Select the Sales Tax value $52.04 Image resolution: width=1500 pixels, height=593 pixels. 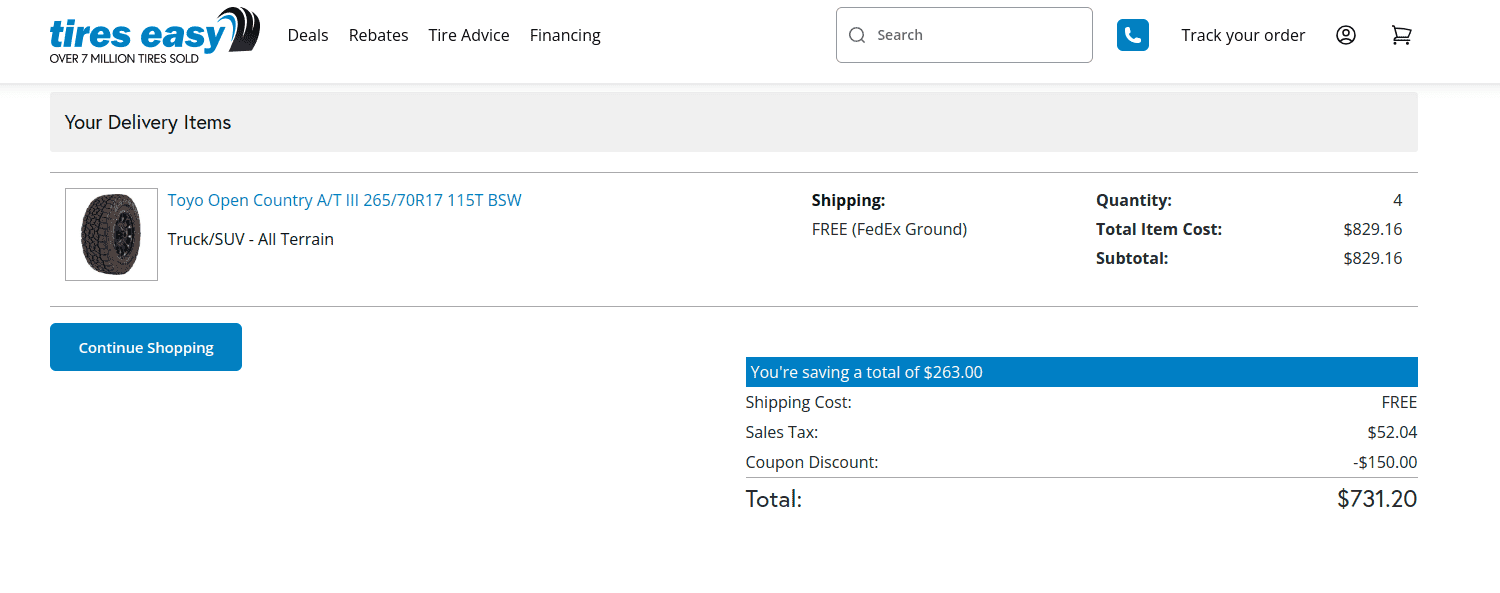pos(1392,432)
